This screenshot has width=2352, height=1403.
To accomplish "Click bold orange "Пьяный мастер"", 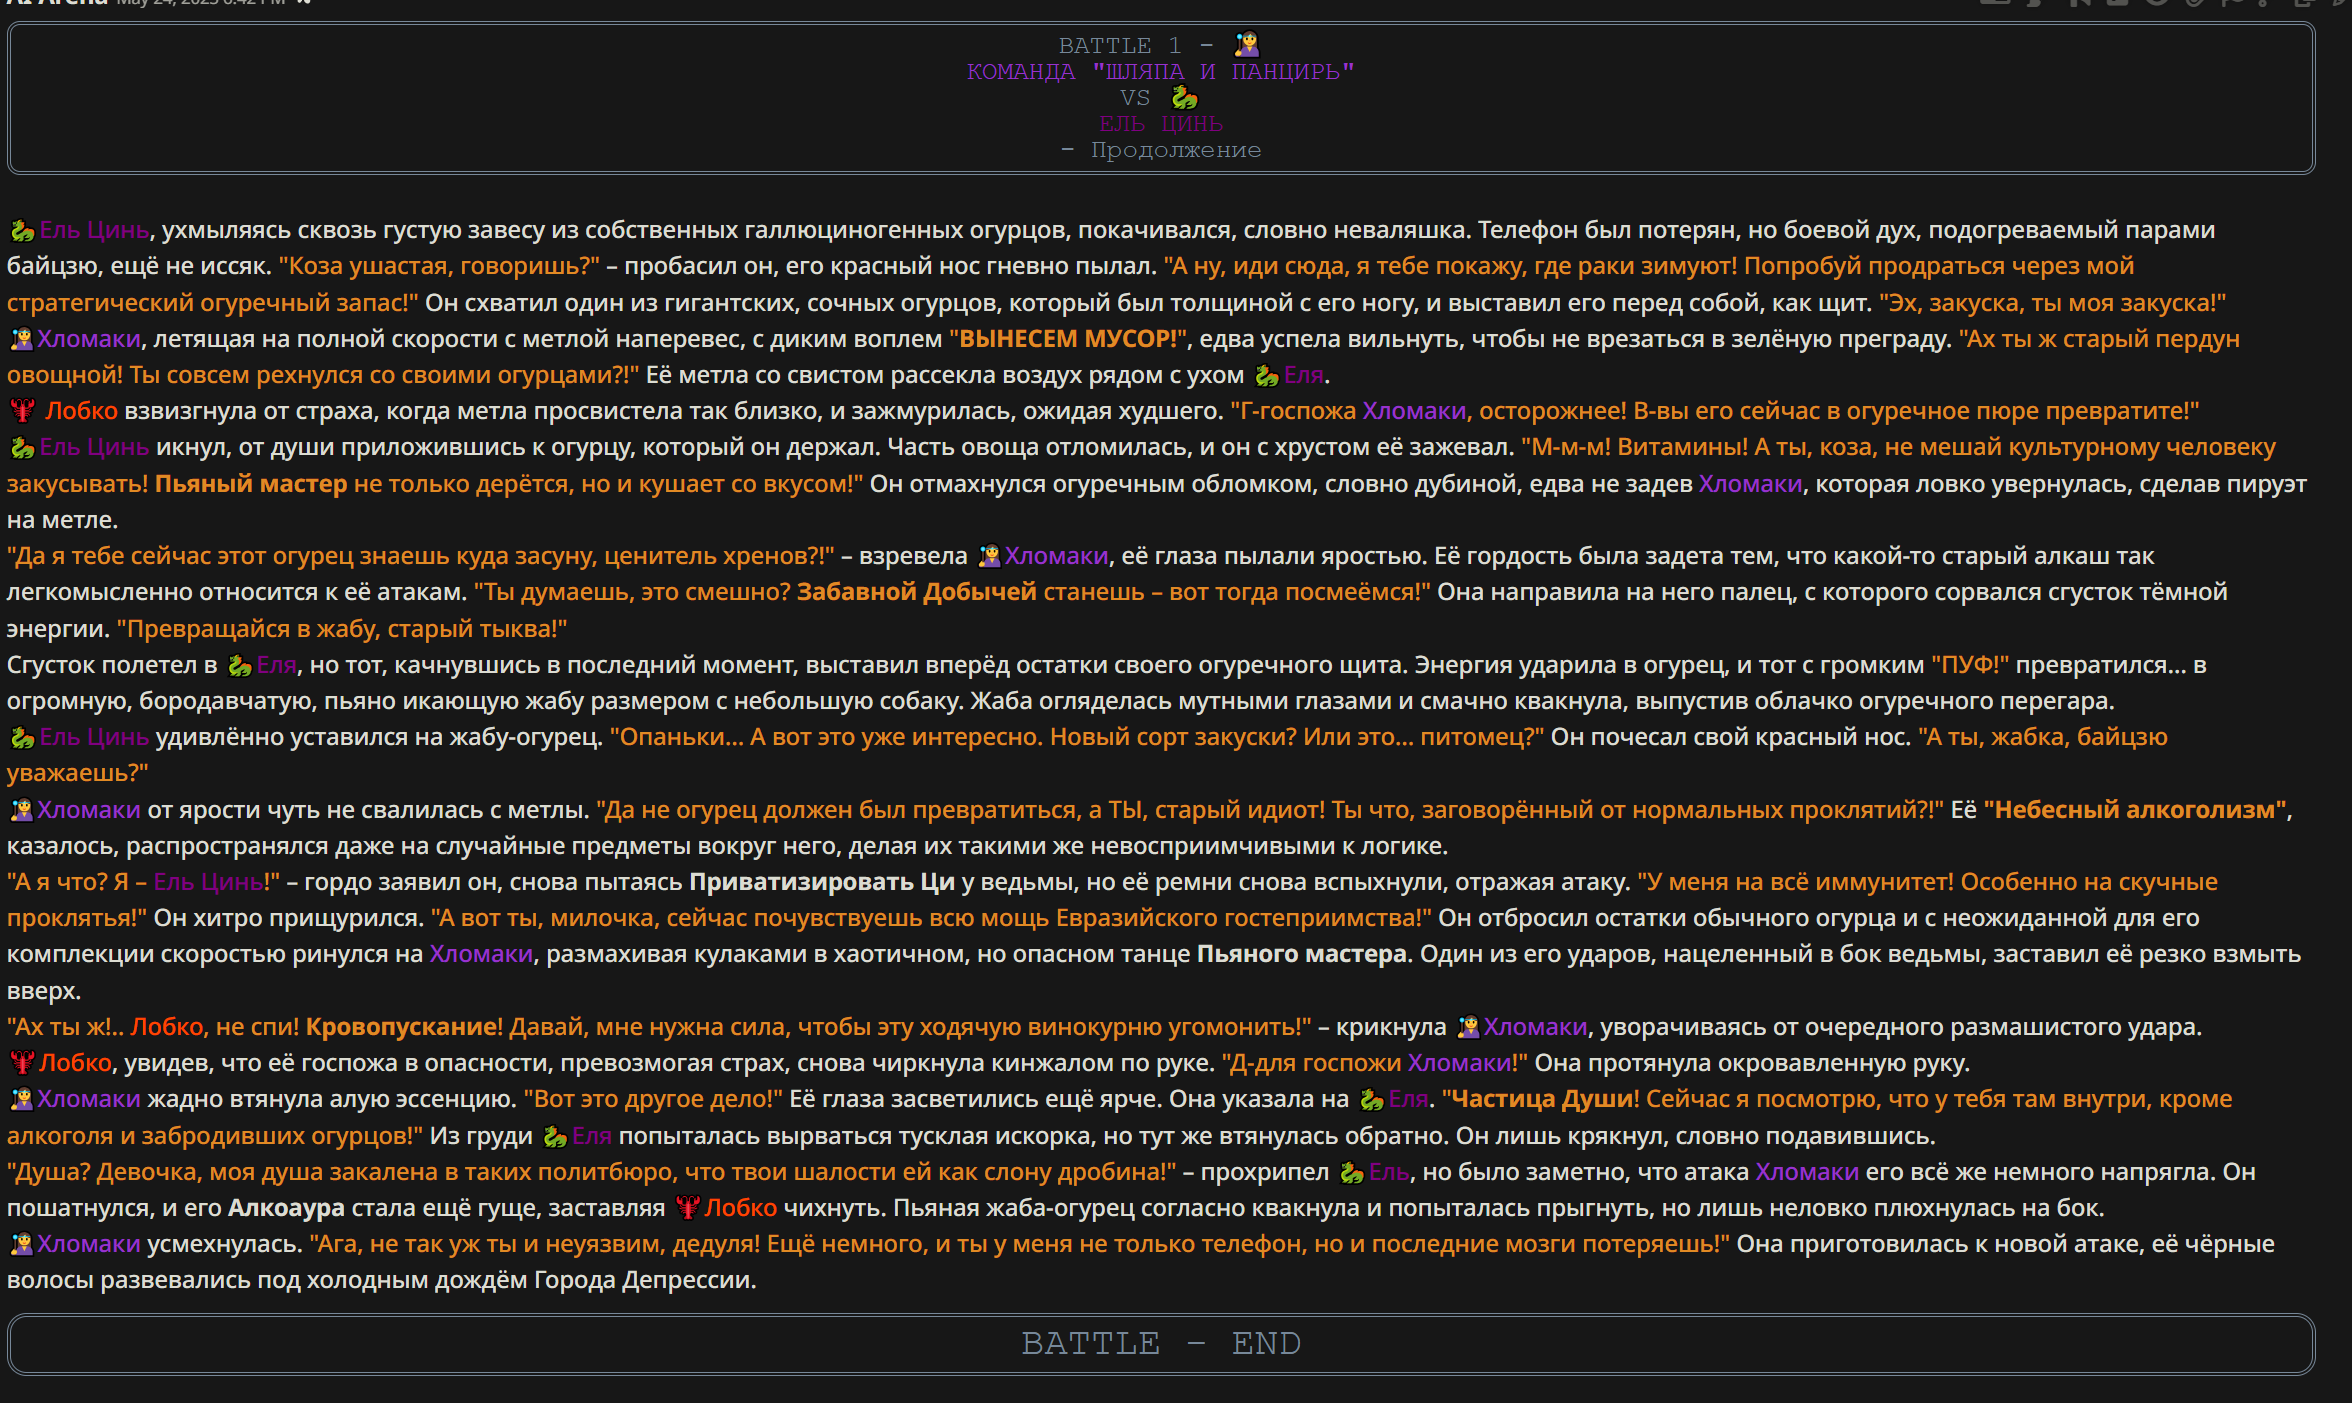I will (251, 484).
